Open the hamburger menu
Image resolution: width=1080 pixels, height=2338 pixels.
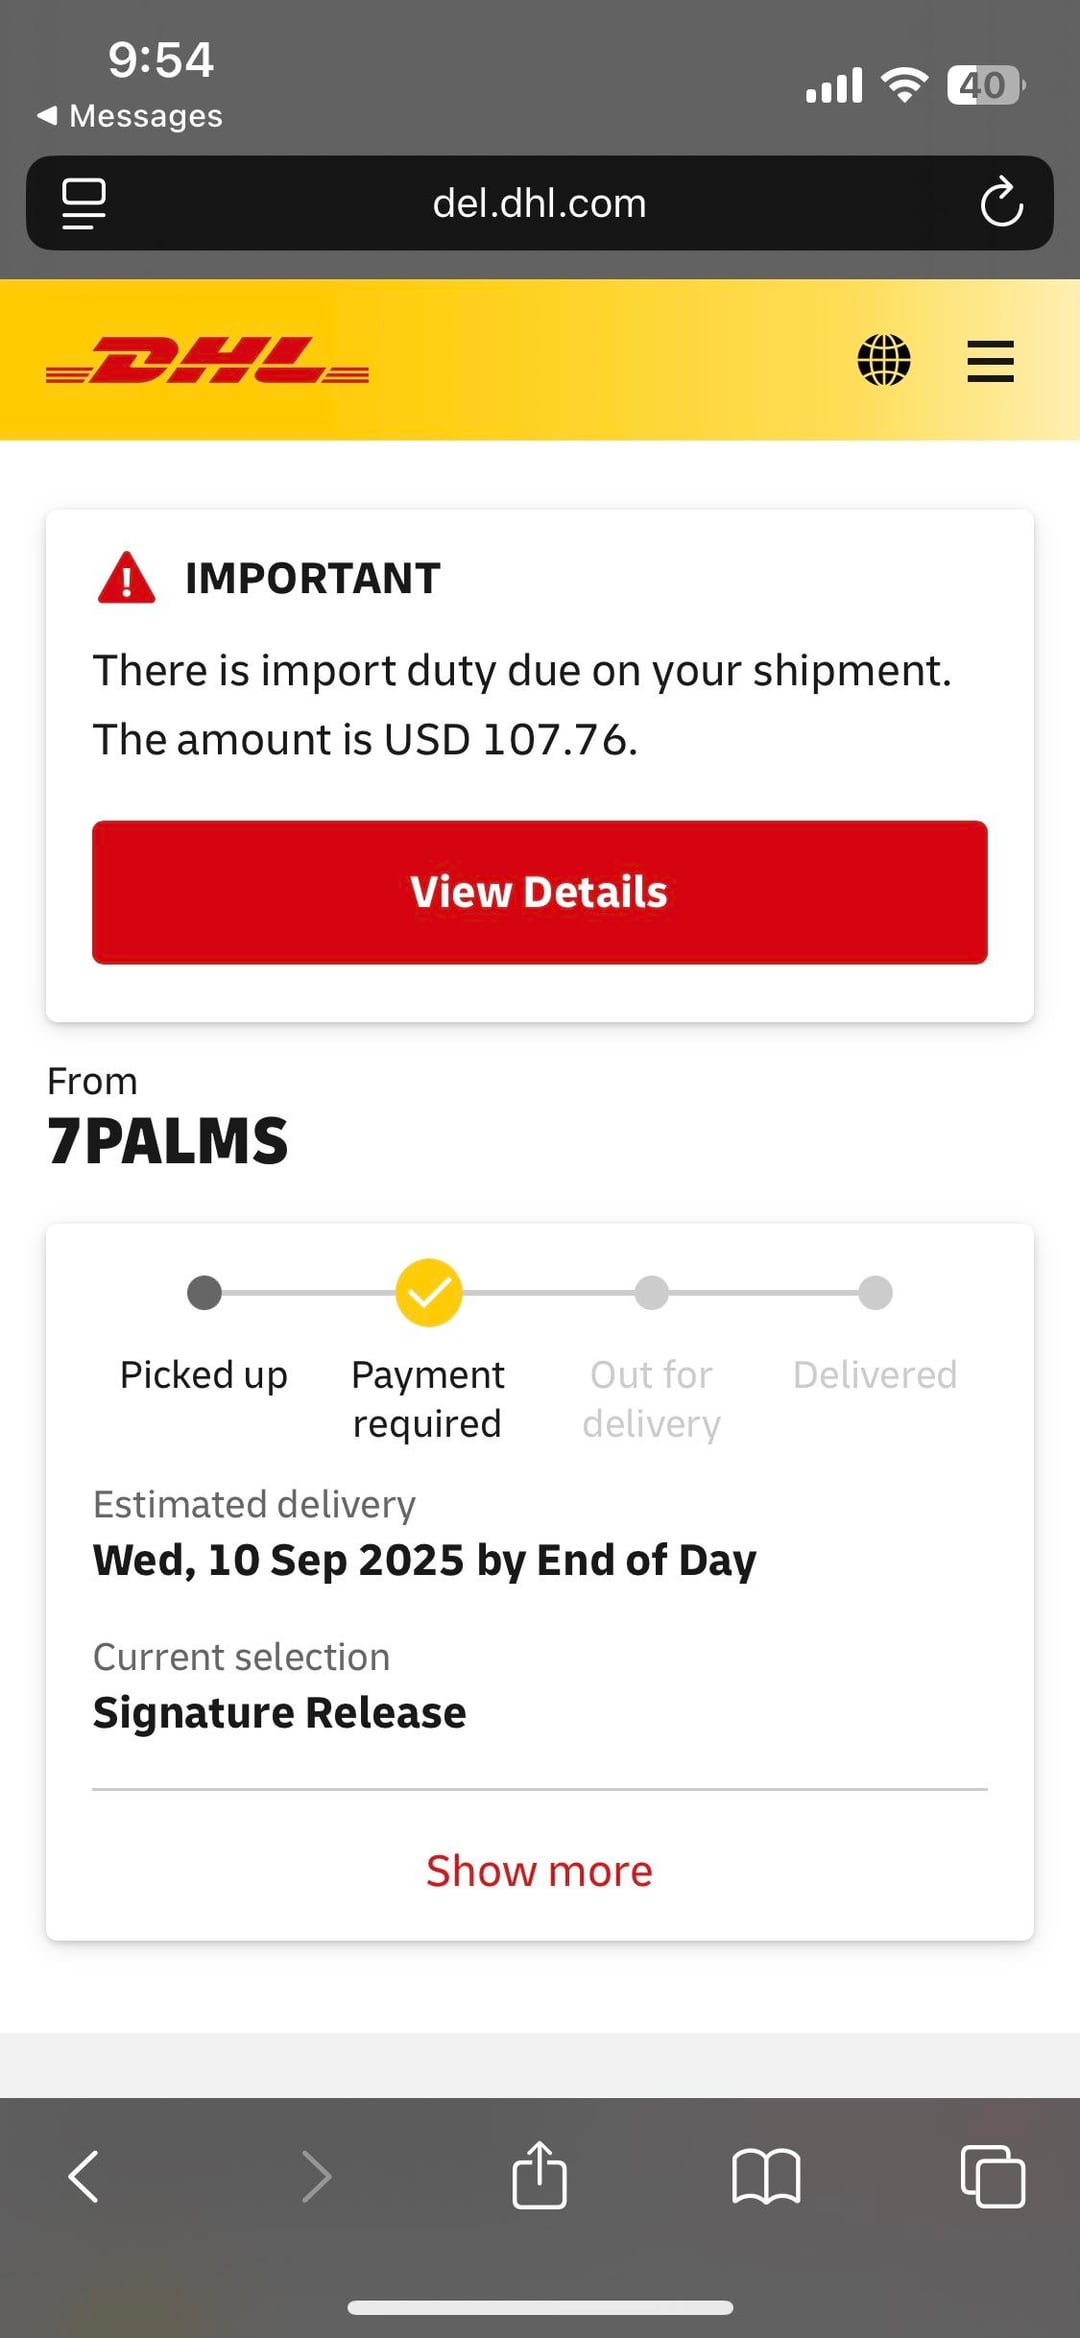pos(990,360)
